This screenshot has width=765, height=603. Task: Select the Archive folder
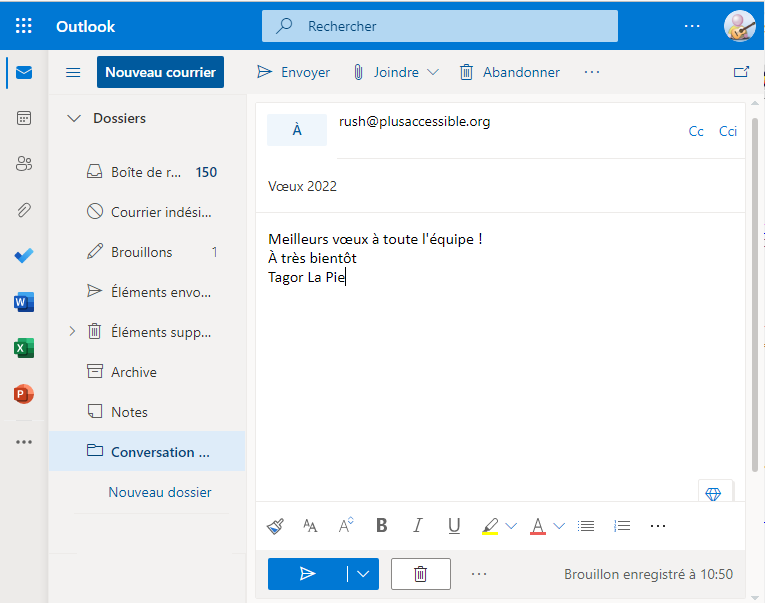(x=134, y=372)
